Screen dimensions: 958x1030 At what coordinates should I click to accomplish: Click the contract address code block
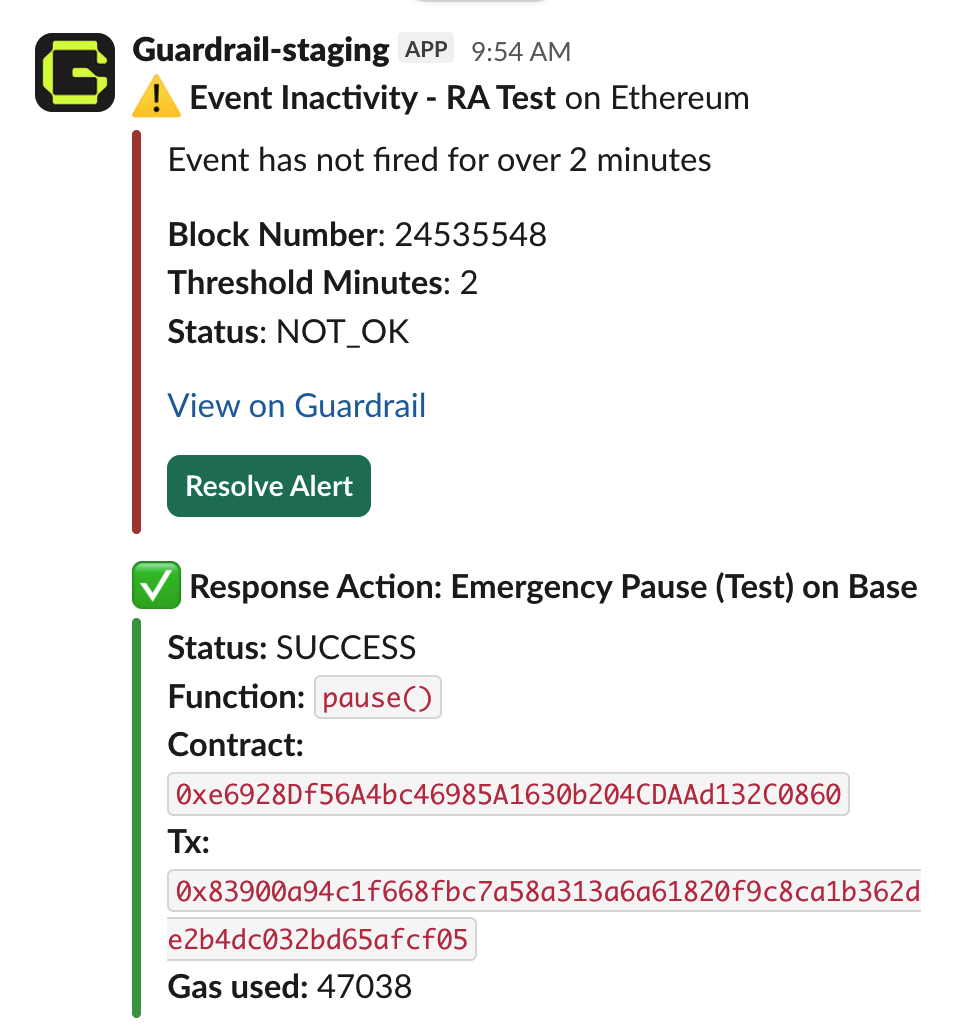pyautogui.click(x=507, y=794)
